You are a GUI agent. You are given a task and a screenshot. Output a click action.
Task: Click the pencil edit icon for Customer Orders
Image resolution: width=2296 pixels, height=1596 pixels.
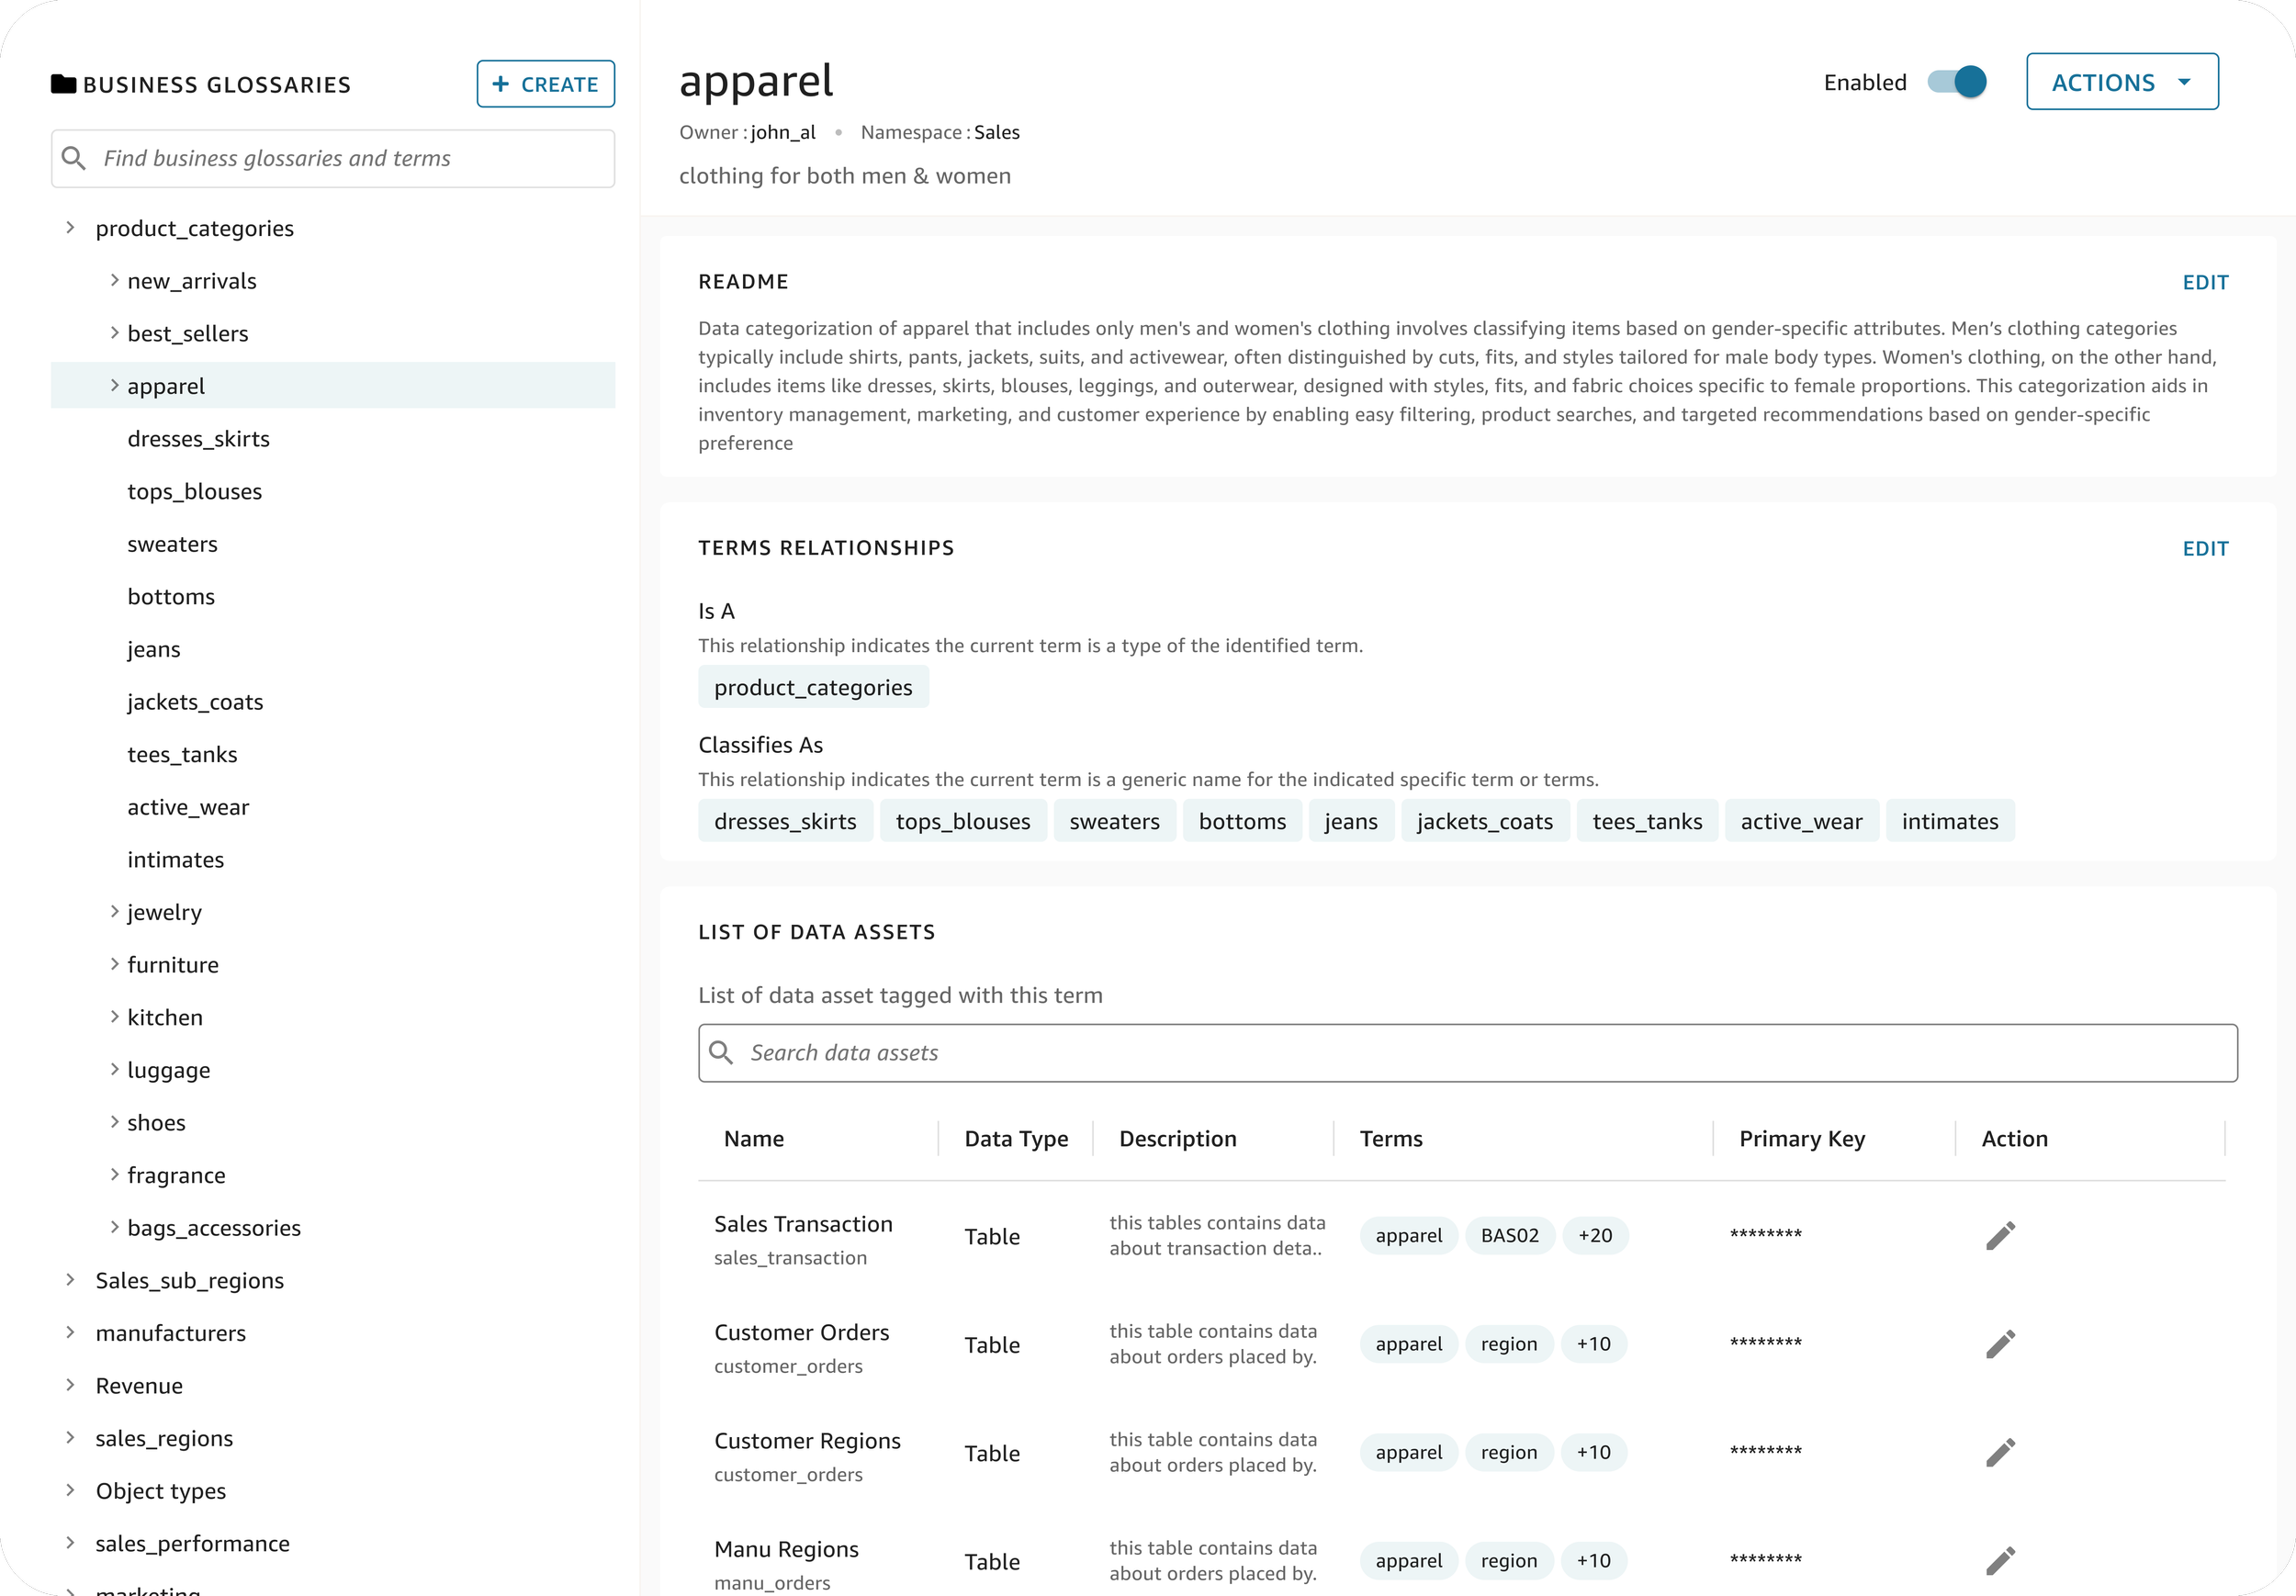click(2000, 1344)
